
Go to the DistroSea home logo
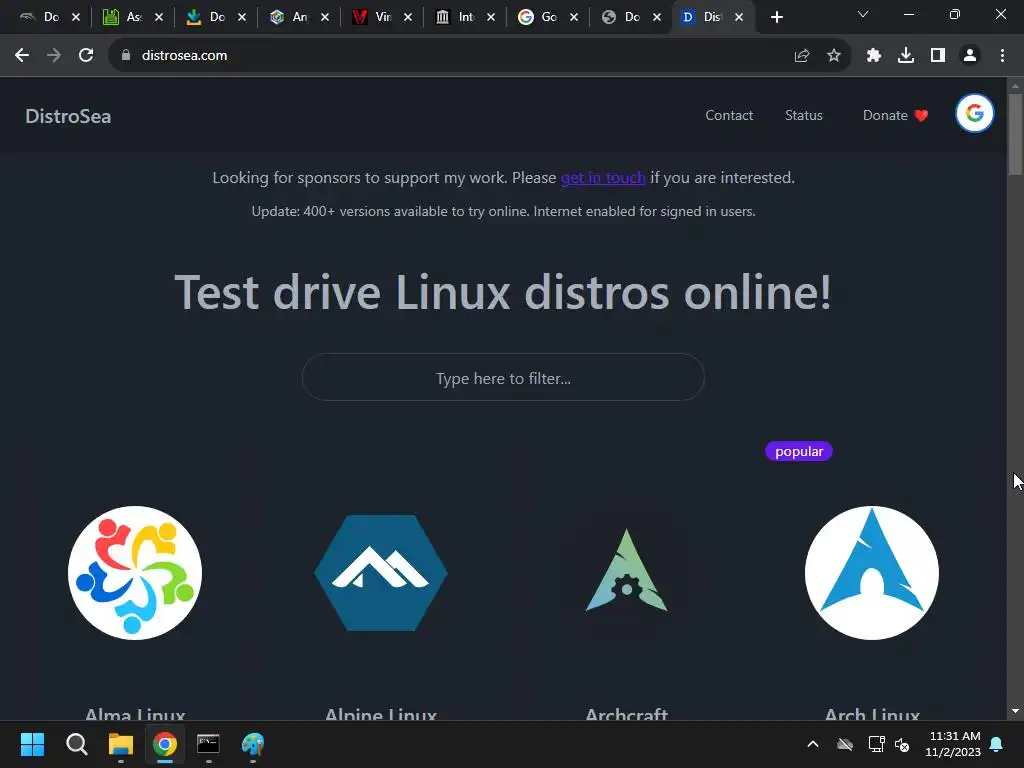pos(68,116)
